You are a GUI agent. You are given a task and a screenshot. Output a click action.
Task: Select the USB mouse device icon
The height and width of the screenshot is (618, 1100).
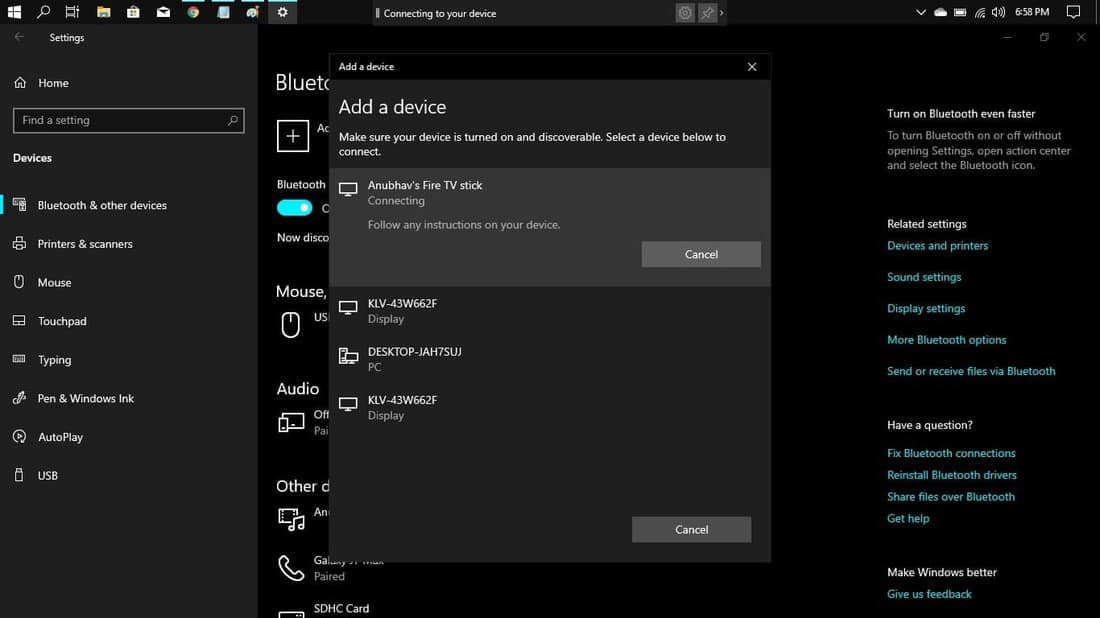click(290, 324)
